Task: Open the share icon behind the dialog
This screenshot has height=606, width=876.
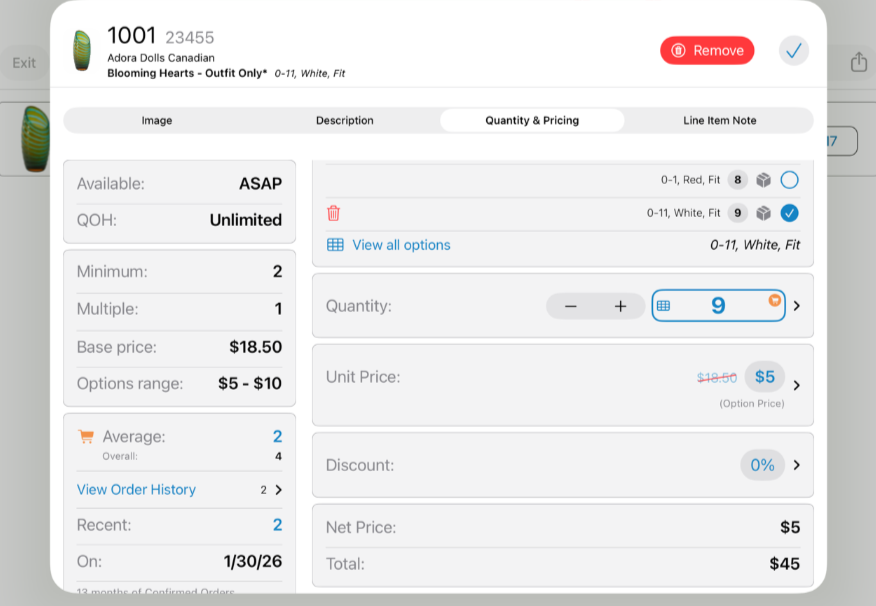Action: click(x=859, y=62)
